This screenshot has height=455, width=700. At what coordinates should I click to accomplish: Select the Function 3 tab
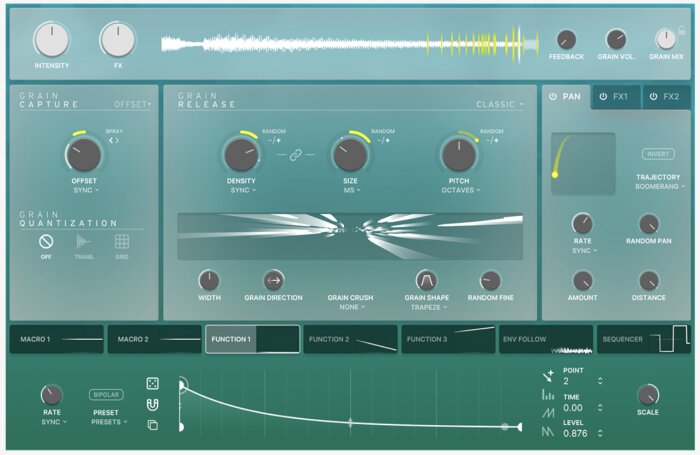[x=448, y=339]
